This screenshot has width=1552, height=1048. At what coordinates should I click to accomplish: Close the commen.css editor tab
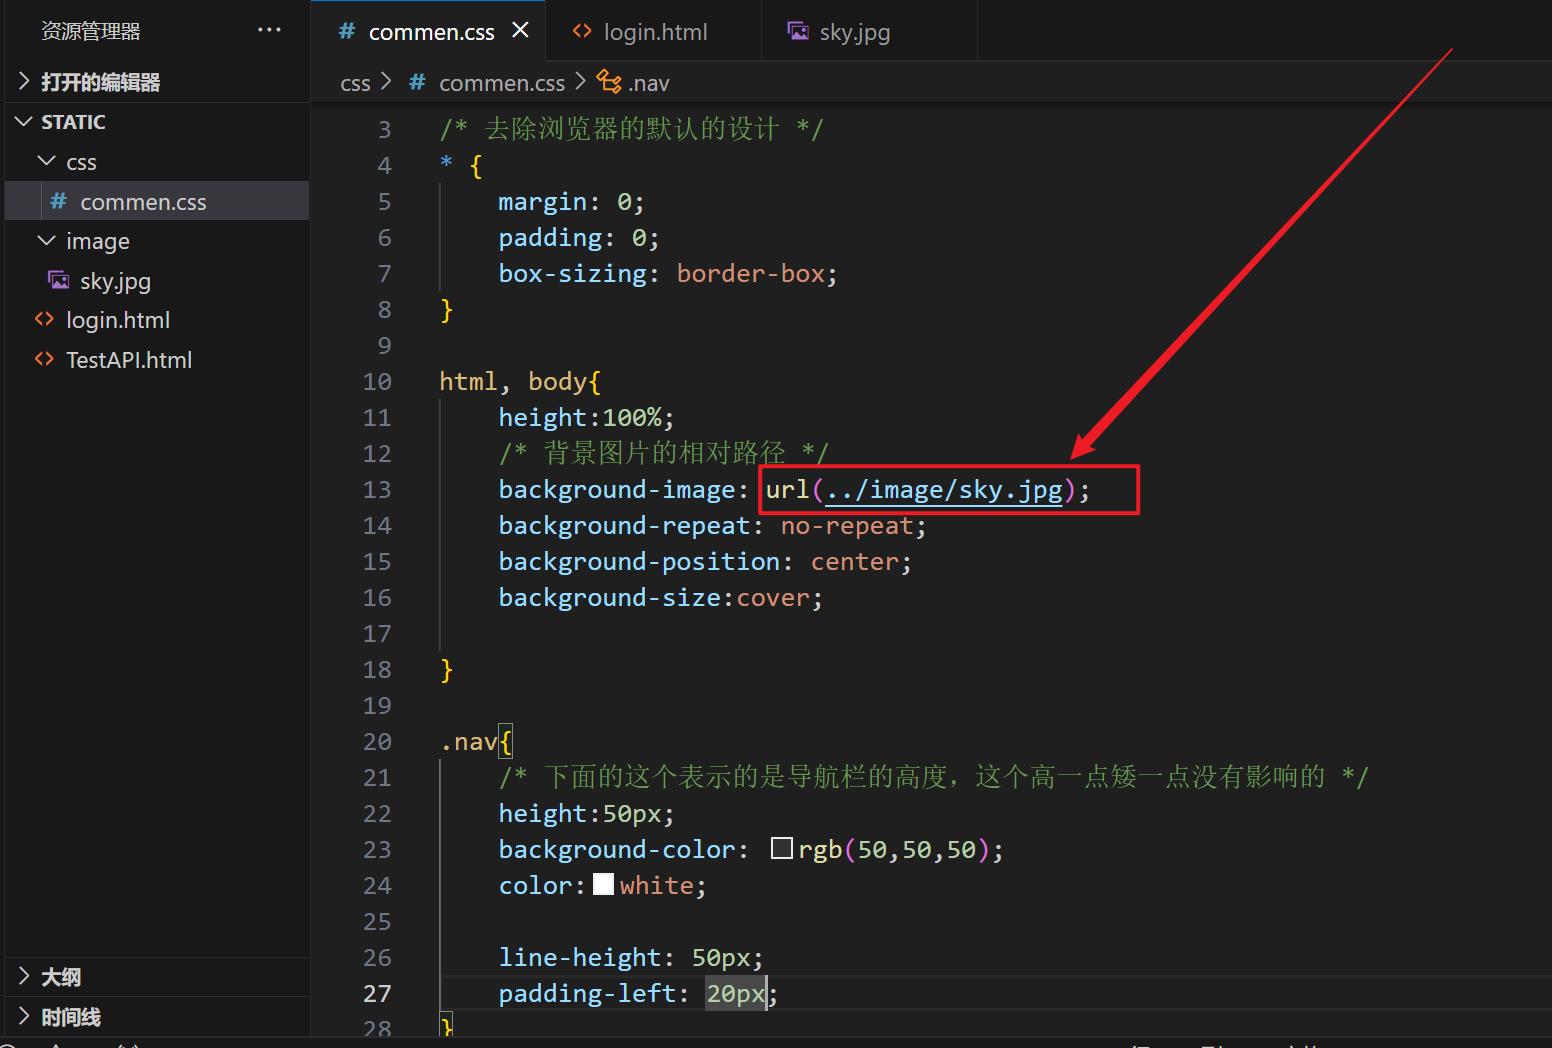520,30
